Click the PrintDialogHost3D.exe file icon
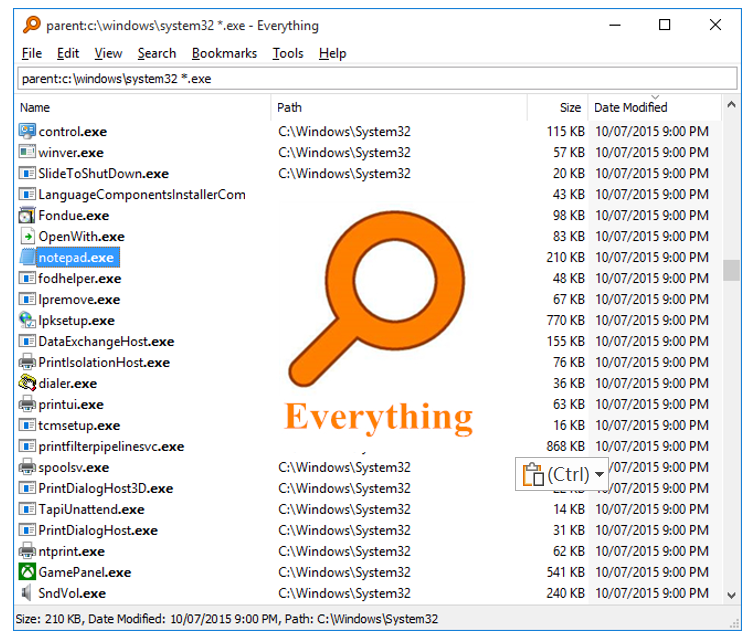The image size is (756, 639). pyautogui.click(x=27, y=488)
